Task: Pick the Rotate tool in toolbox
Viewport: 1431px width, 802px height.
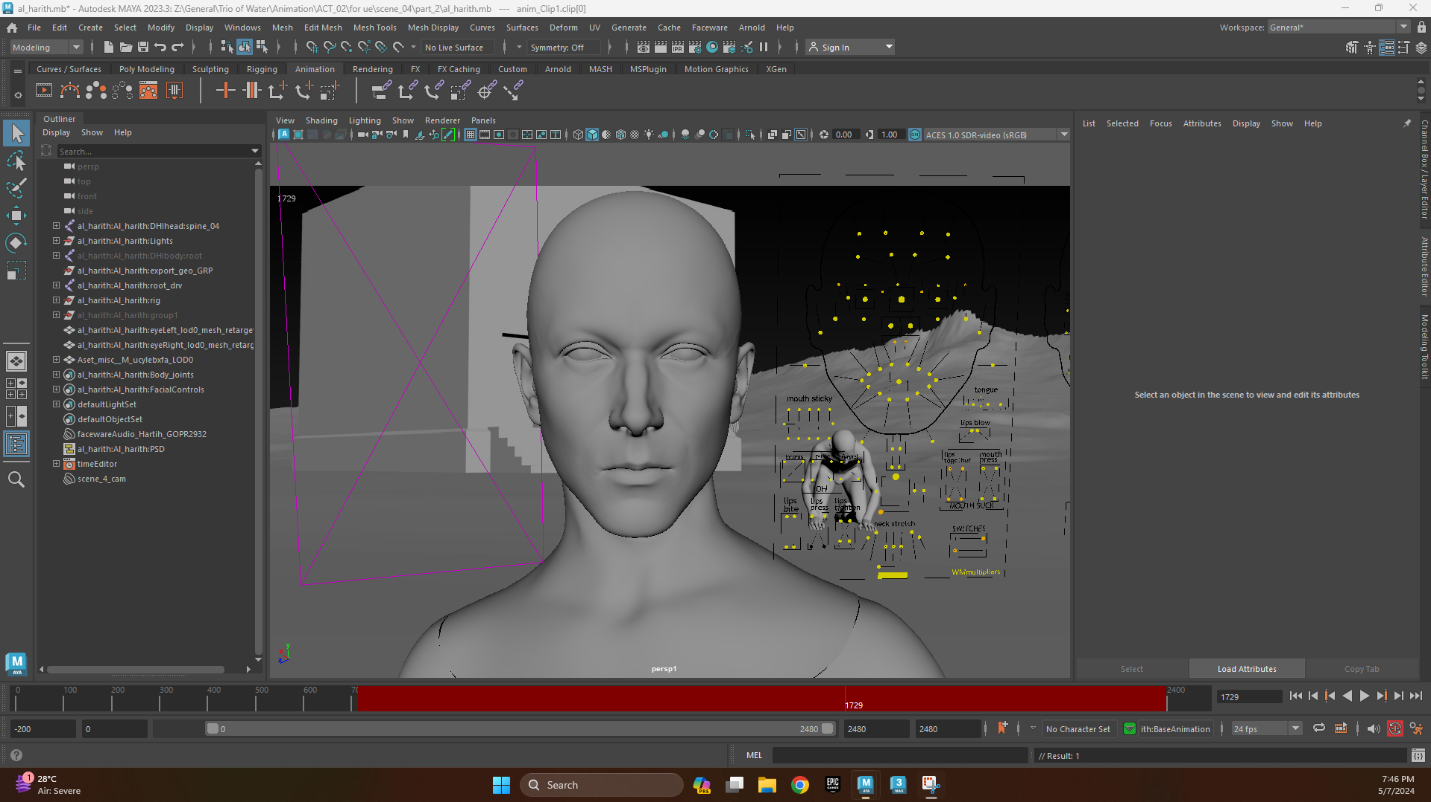Action: [x=16, y=243]
